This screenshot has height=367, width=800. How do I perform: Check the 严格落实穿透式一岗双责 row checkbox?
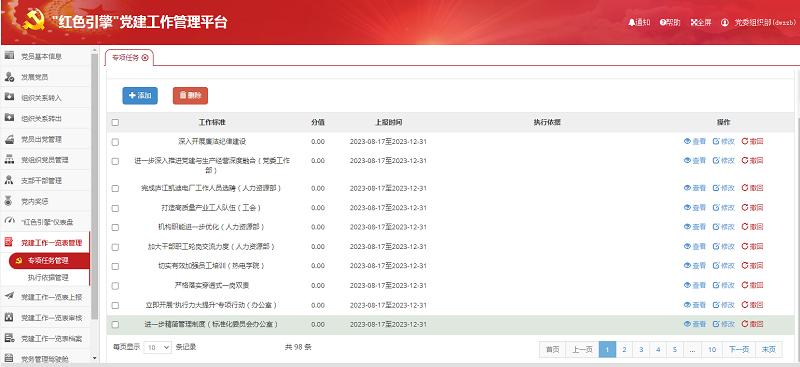pos(115,286)
